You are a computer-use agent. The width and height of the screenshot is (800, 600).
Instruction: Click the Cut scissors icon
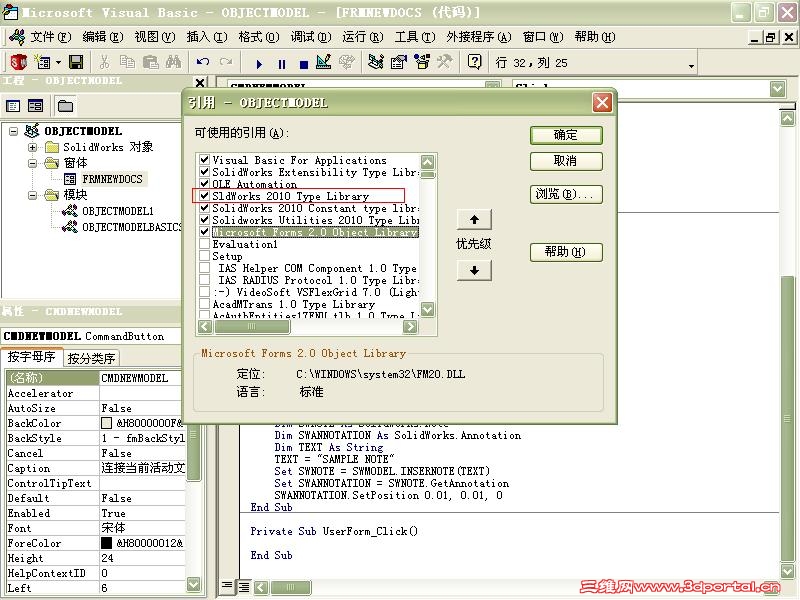105,62
